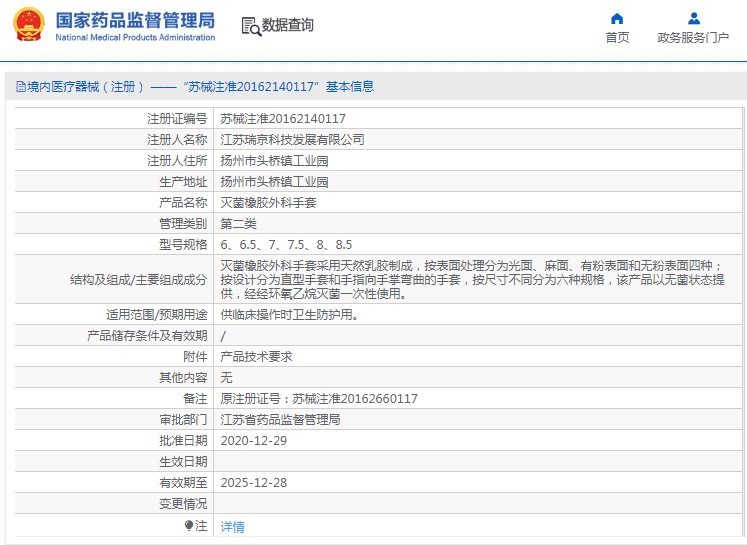Viewport: 747px width, 545px height.
Task: Click the 其他内容 label
Action: pos(183,378)
